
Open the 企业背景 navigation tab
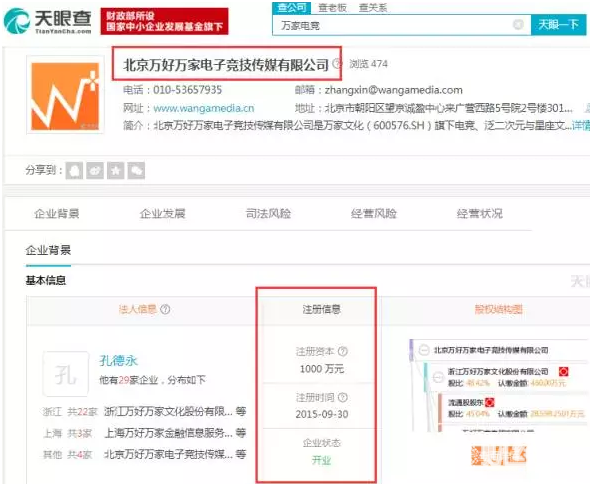pyautogui.click(x=57, y=214)
